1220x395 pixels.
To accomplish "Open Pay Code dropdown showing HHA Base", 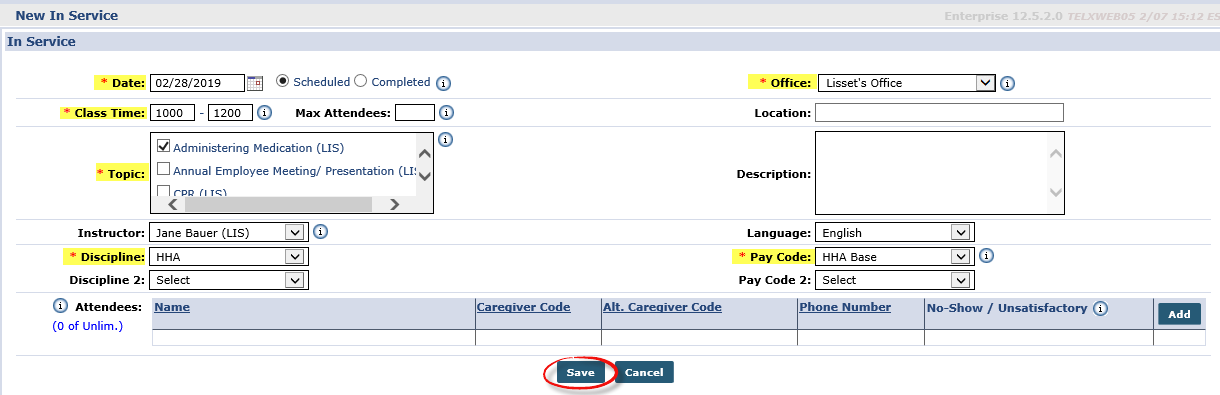I will (x=895, y=257).
